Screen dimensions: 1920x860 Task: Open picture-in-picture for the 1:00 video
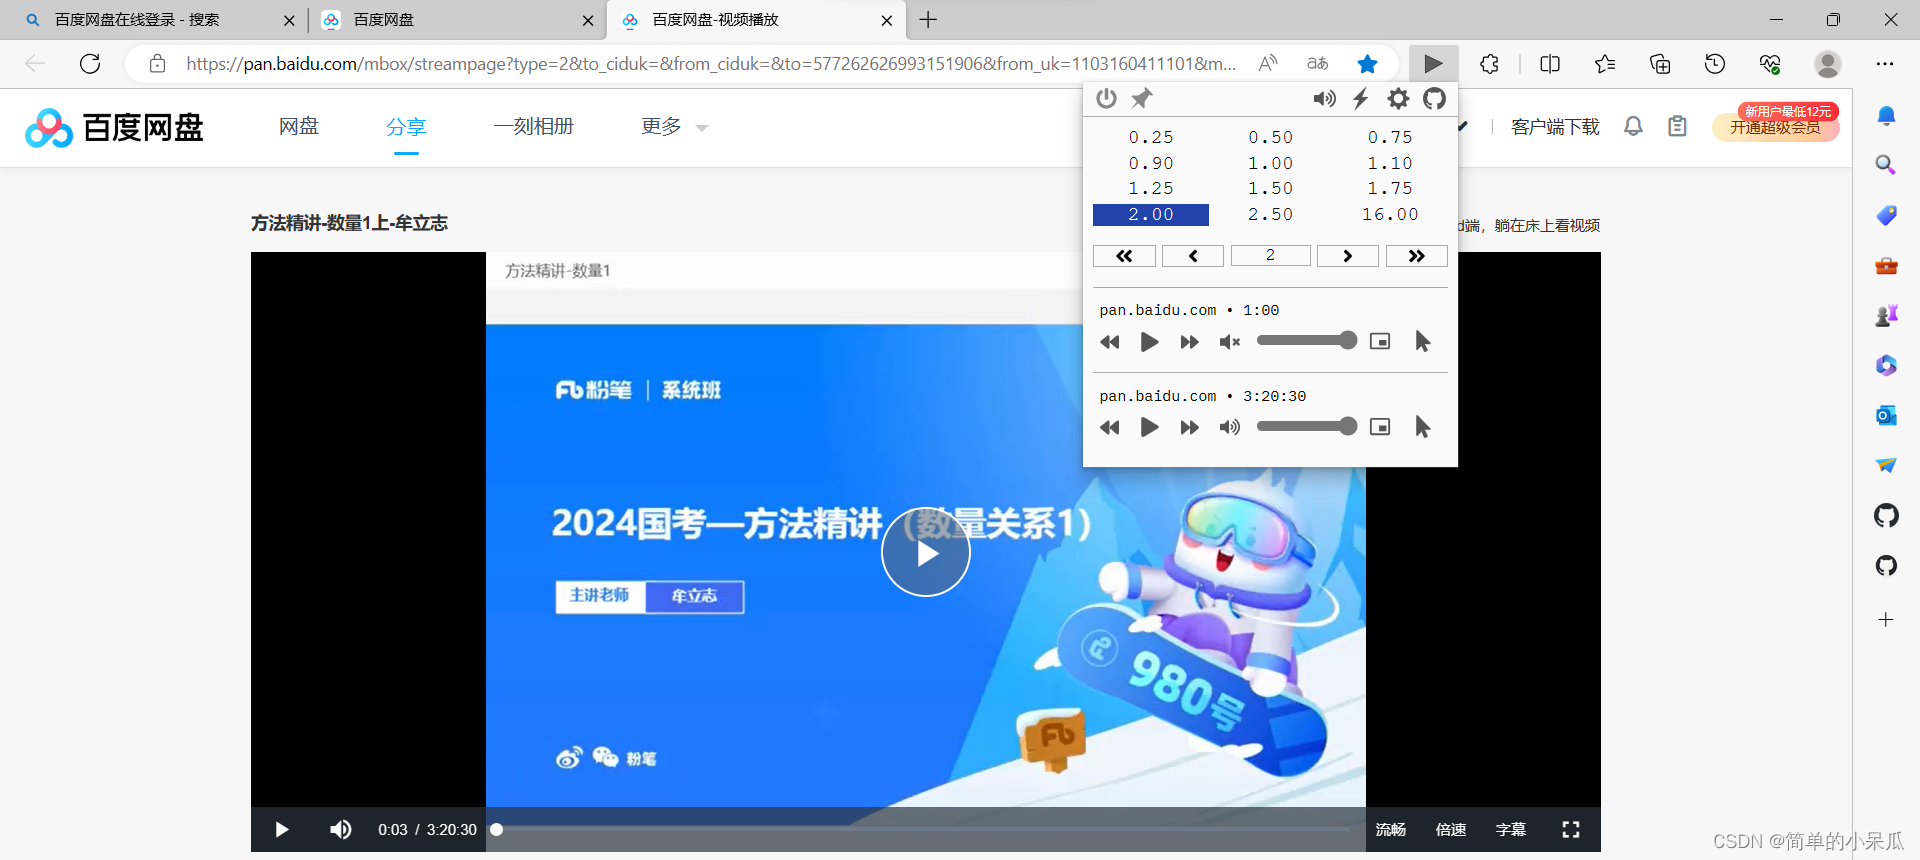pyautogui.click(x=1380, y=341)
